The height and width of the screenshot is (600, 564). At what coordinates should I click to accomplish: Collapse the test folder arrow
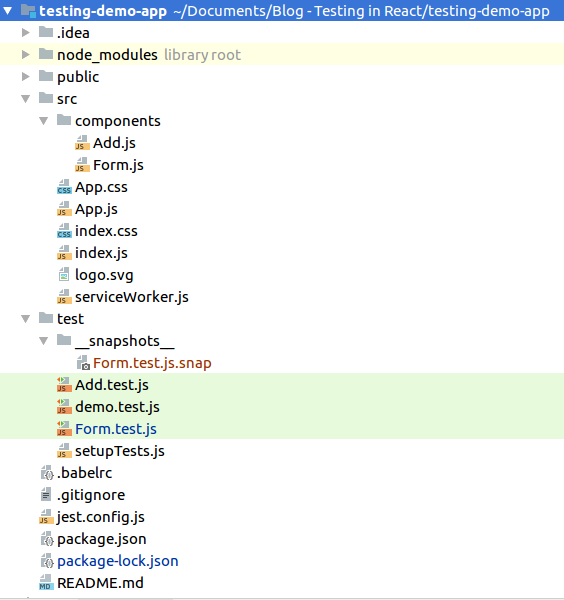pyautogui.click(x=25, y=319)
